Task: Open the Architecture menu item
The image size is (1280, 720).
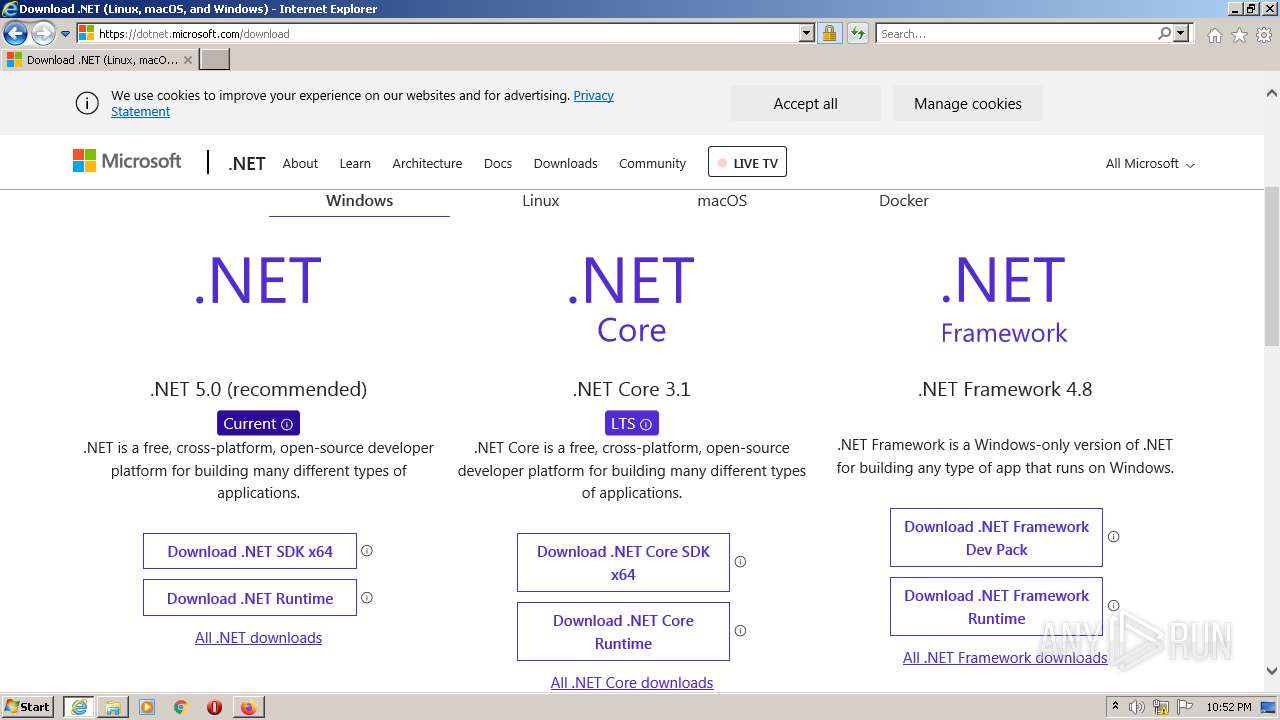Action: 427,163
